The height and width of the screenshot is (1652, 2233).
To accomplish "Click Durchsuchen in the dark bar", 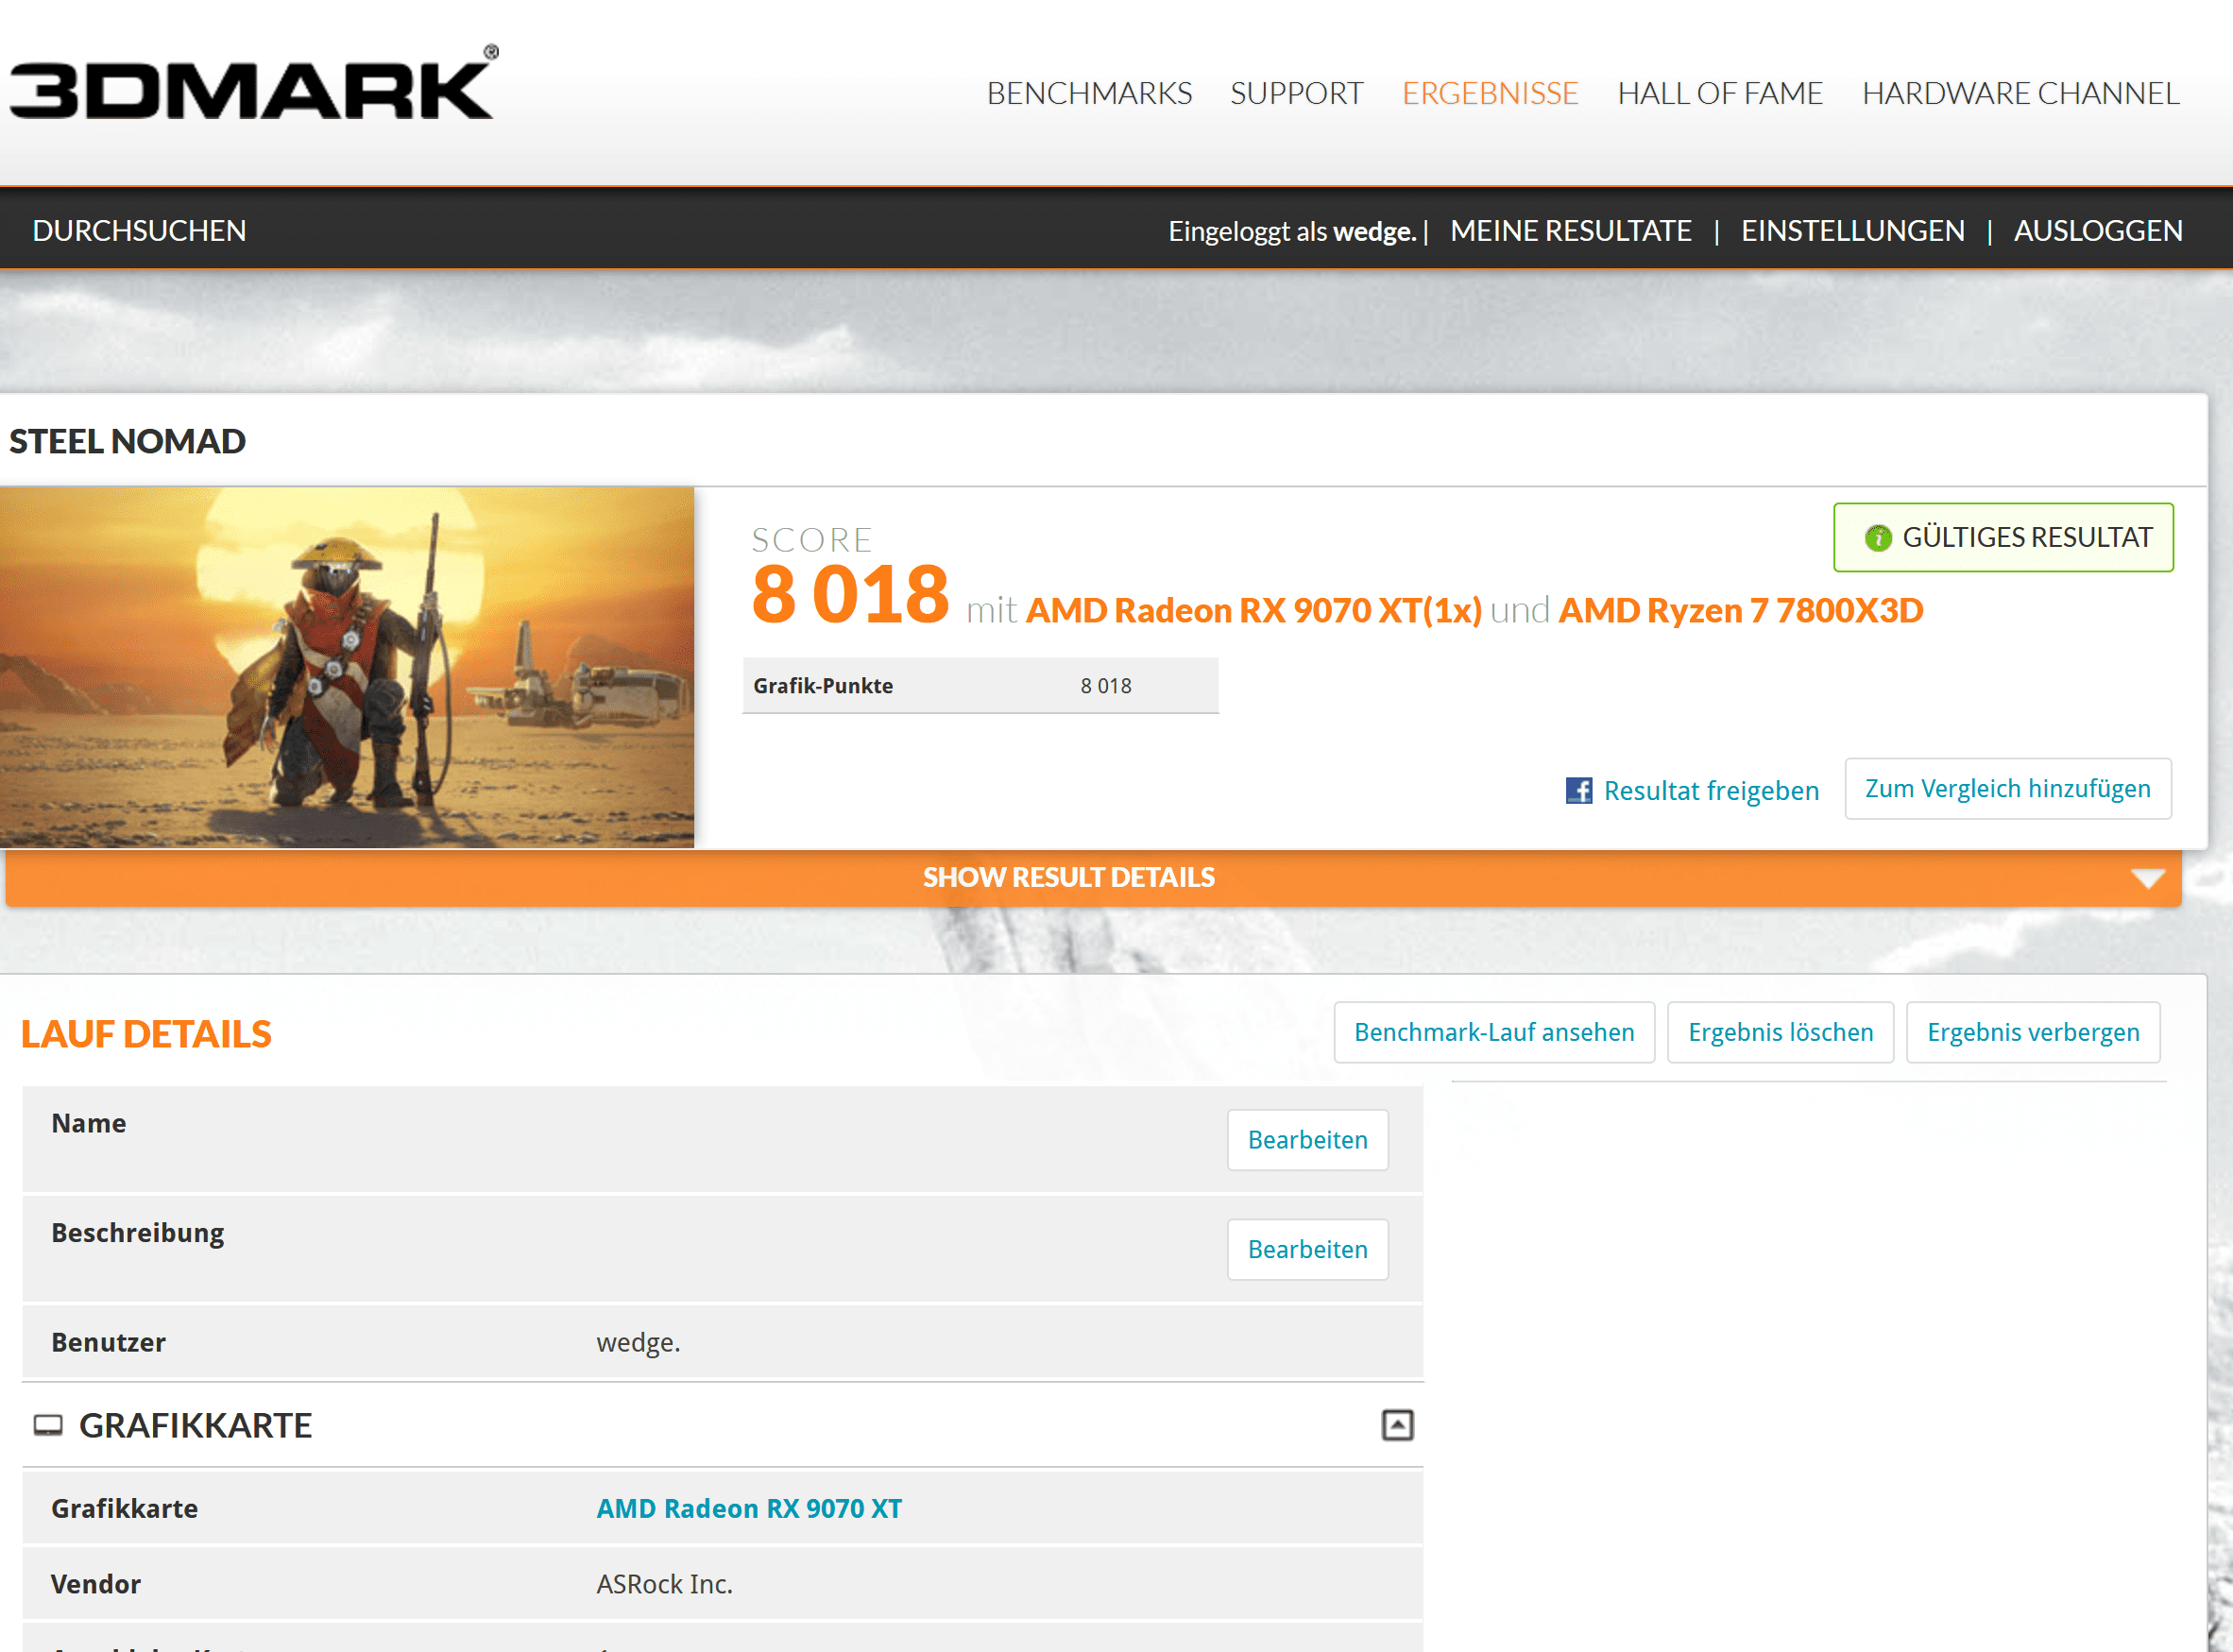I will 139,231.
